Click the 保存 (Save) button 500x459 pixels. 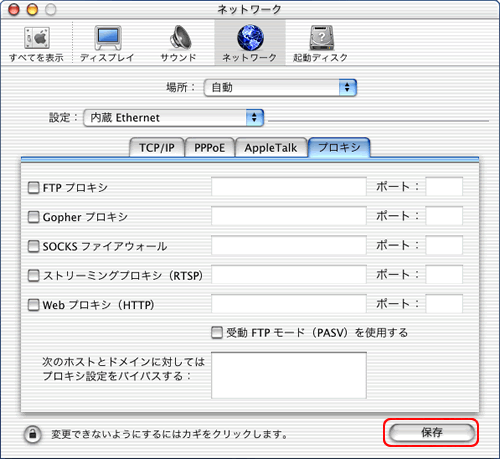coord(432,433)
